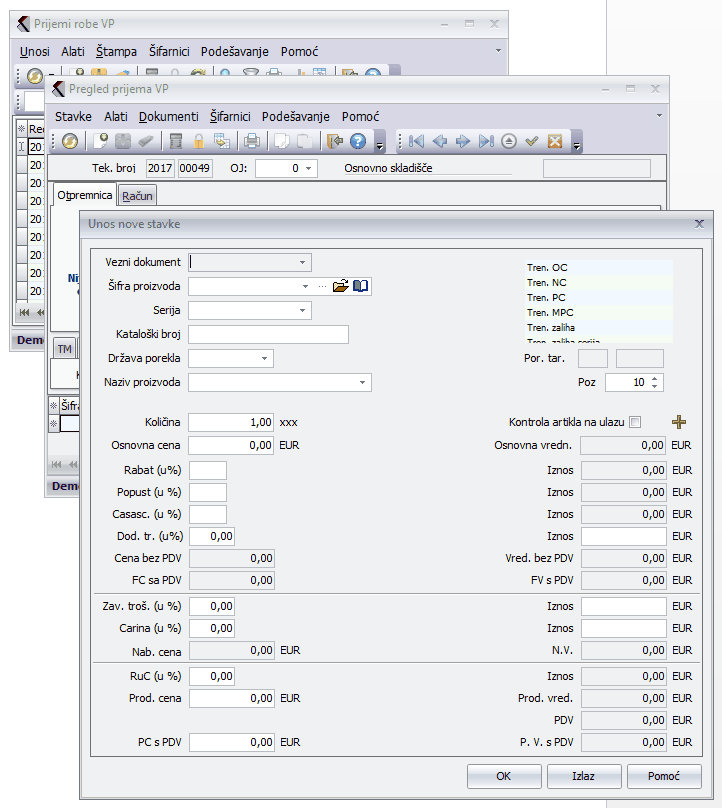Click the padlock icon in toolbar

click(198, 141)
